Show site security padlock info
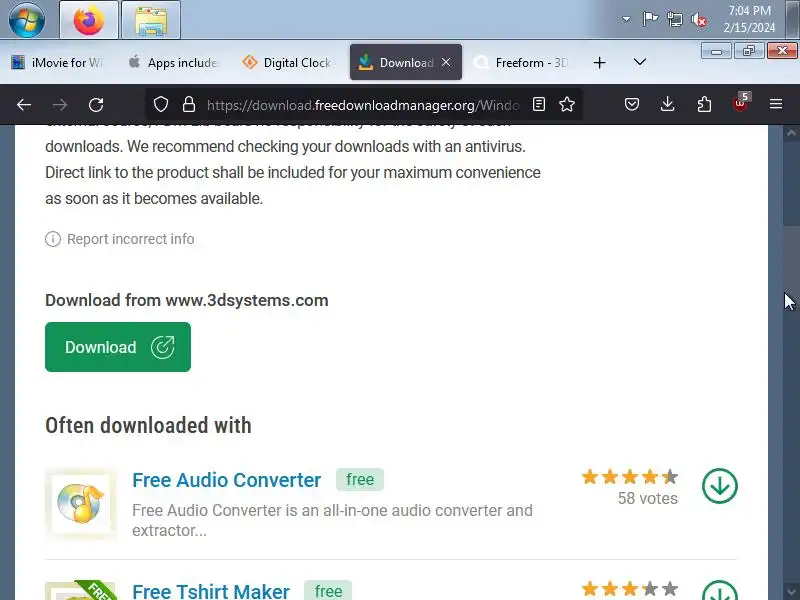800x600 pixels. tap(189, 105)
